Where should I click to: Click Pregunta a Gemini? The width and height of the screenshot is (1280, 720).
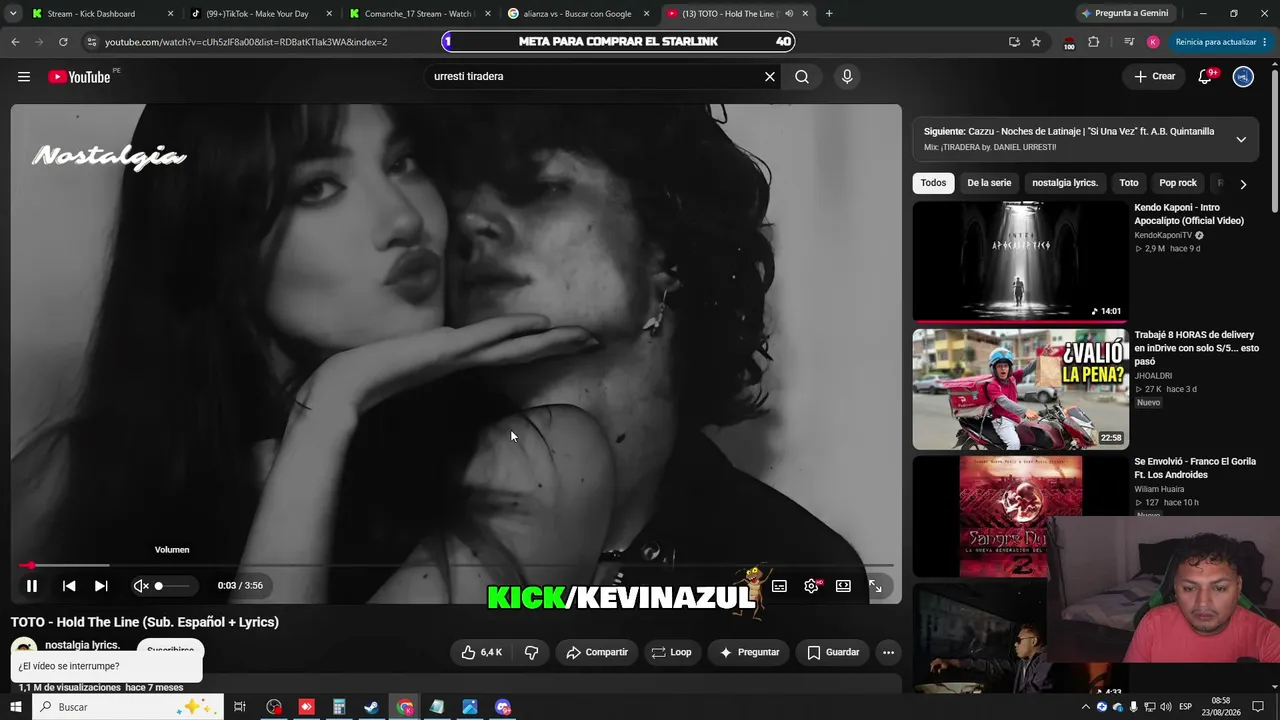click(x=1124, y=14)
